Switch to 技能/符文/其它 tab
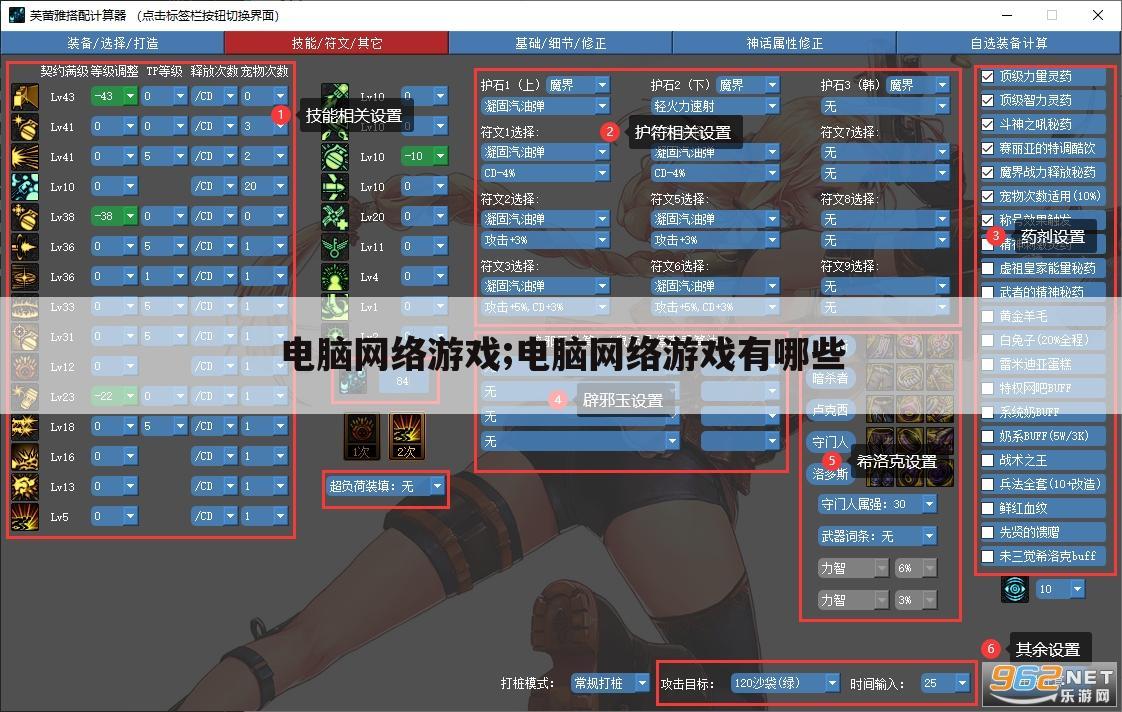The width and height of the screenshot is (1122, 712). [337, 43]
